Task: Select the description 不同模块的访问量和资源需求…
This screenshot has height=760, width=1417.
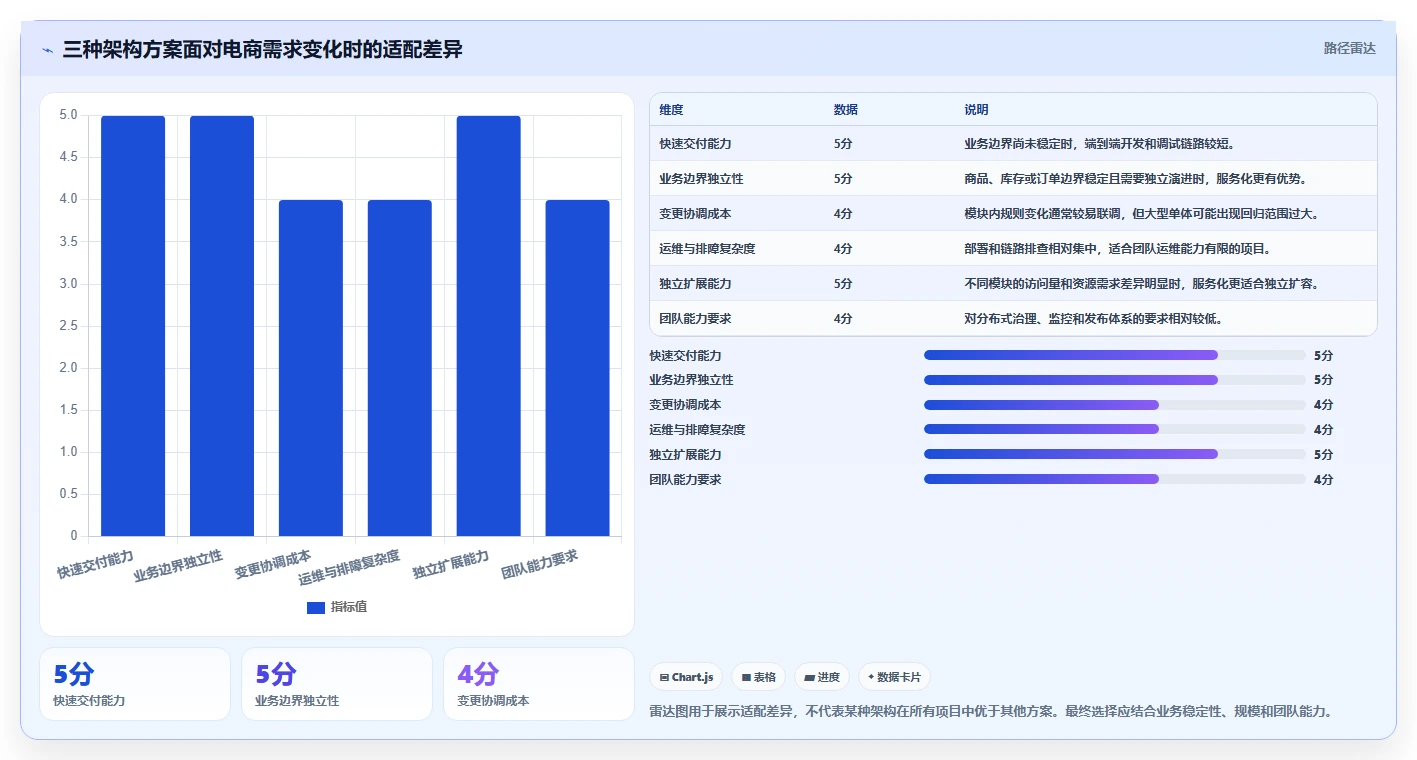Action: point(1142,284)
